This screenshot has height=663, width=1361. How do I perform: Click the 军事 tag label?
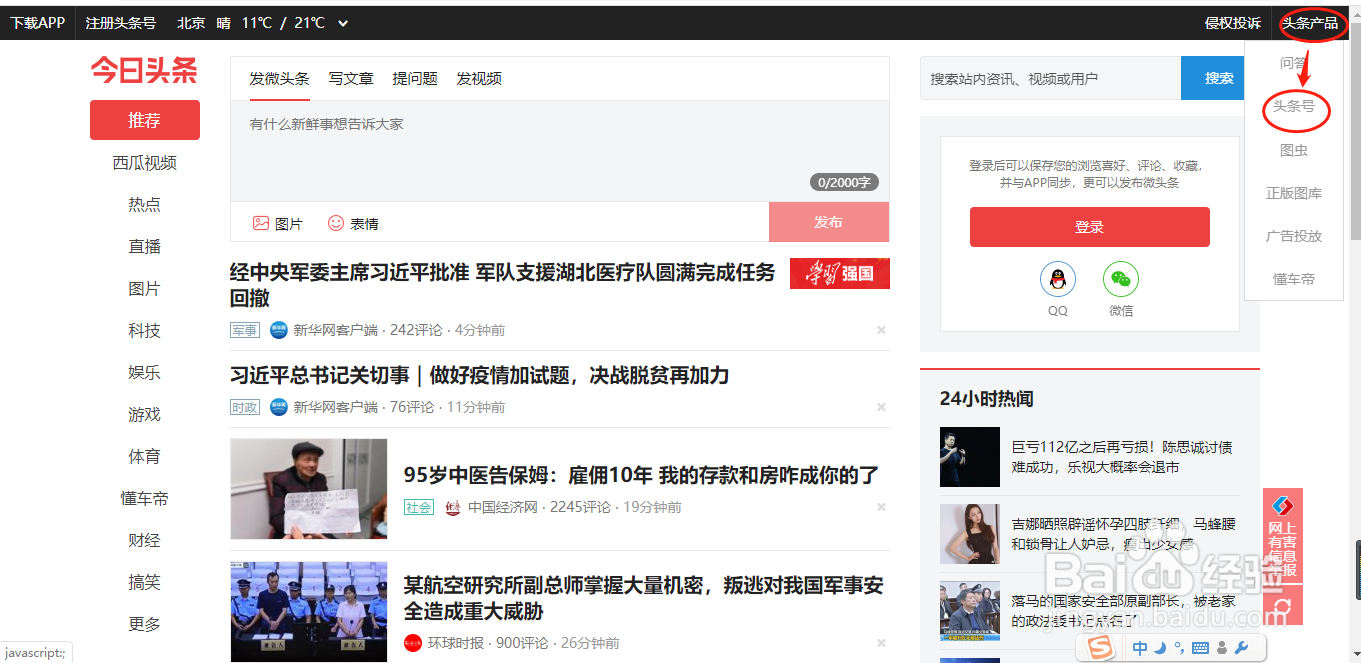pyautogui.click(x=244, y=330)
